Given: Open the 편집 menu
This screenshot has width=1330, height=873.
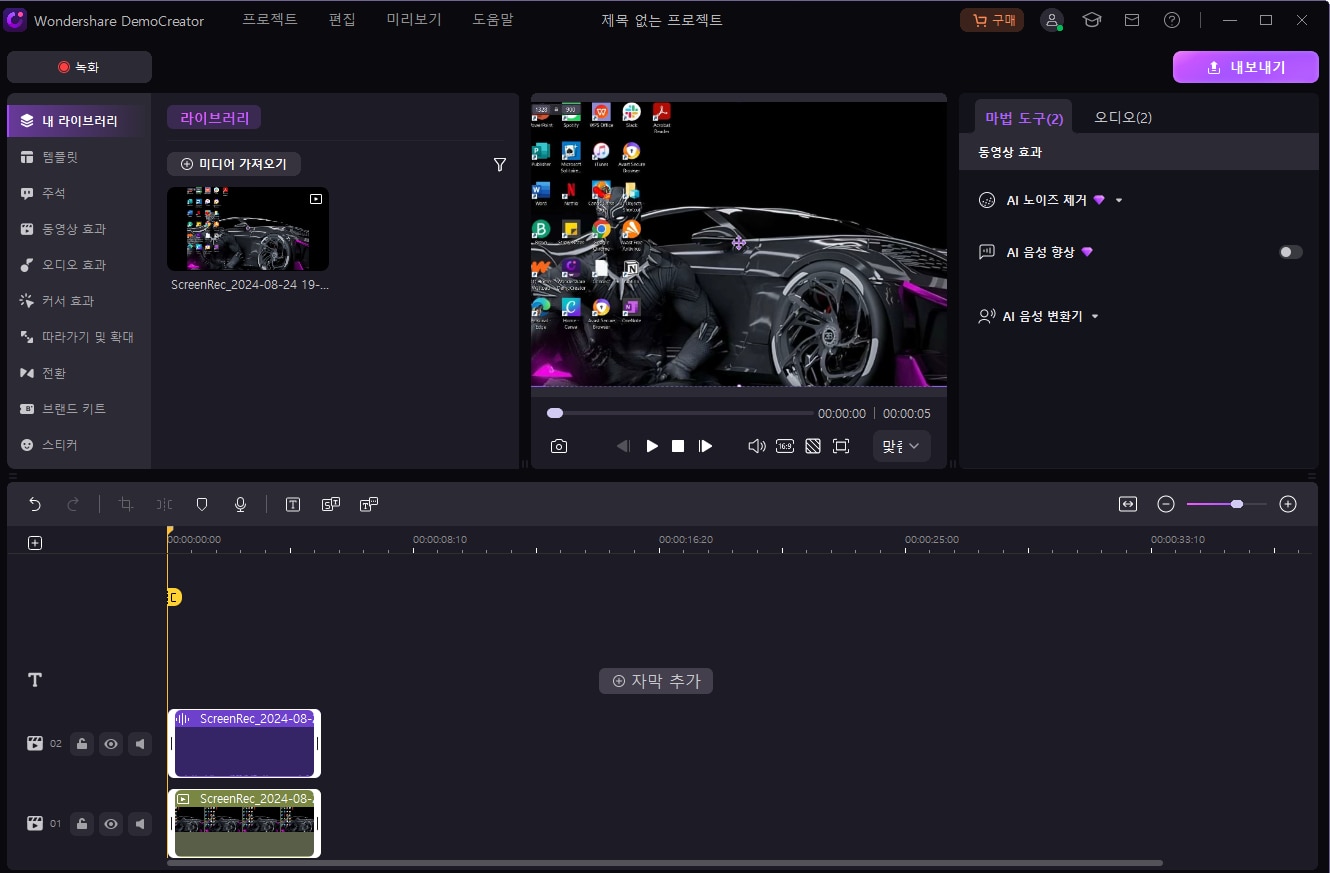Looking at the screenshot, I should coord(342,20).
